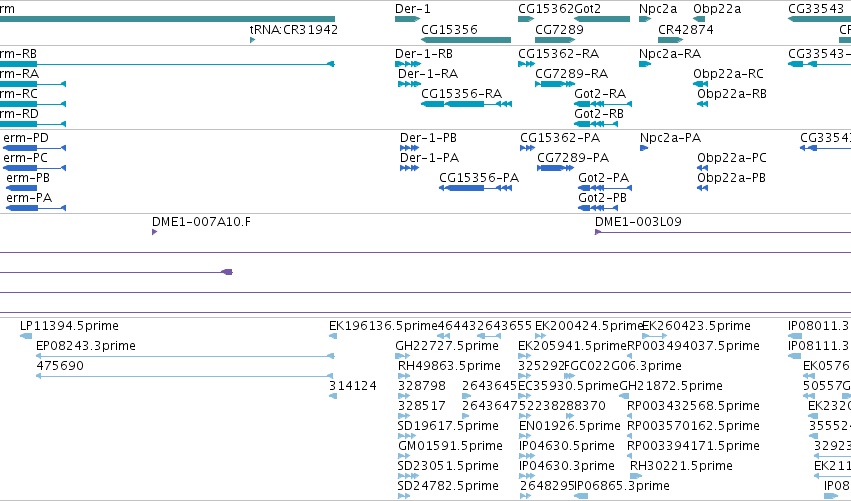Select the Obp22a gene label
The width and height of the screenshot is (851, 501).
[x=717, y=9]
